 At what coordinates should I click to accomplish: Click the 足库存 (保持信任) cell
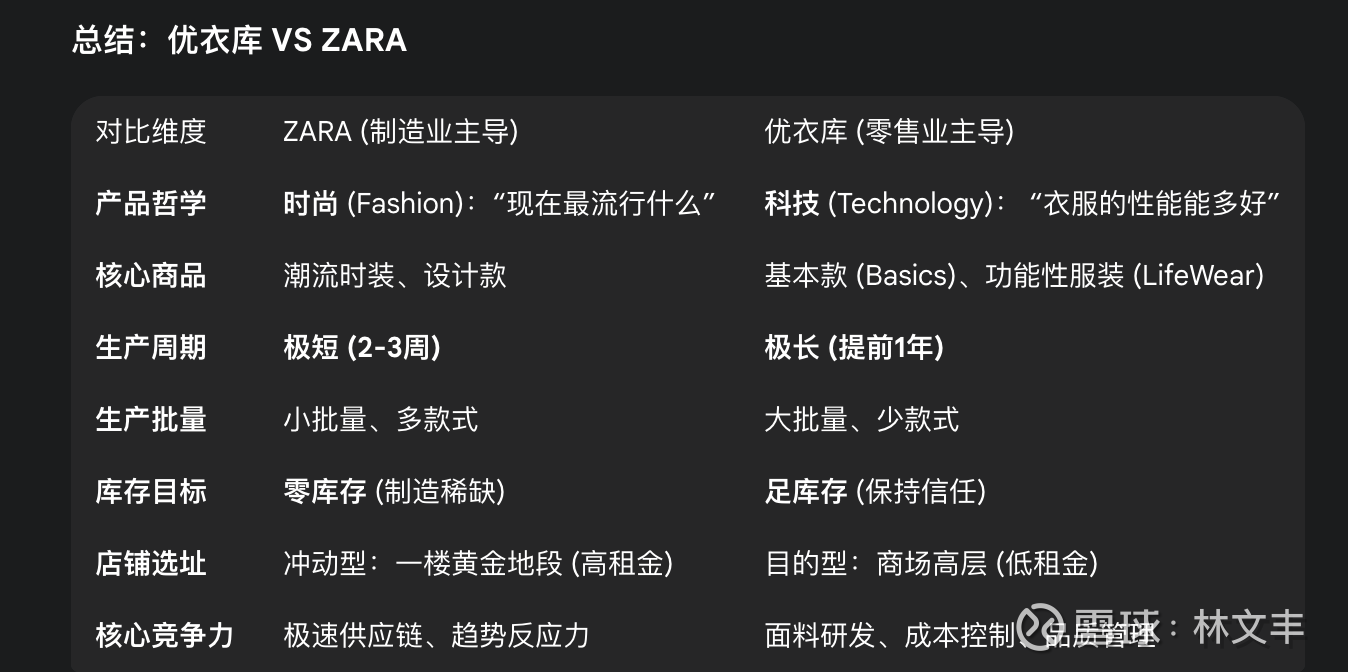point(875,491)
